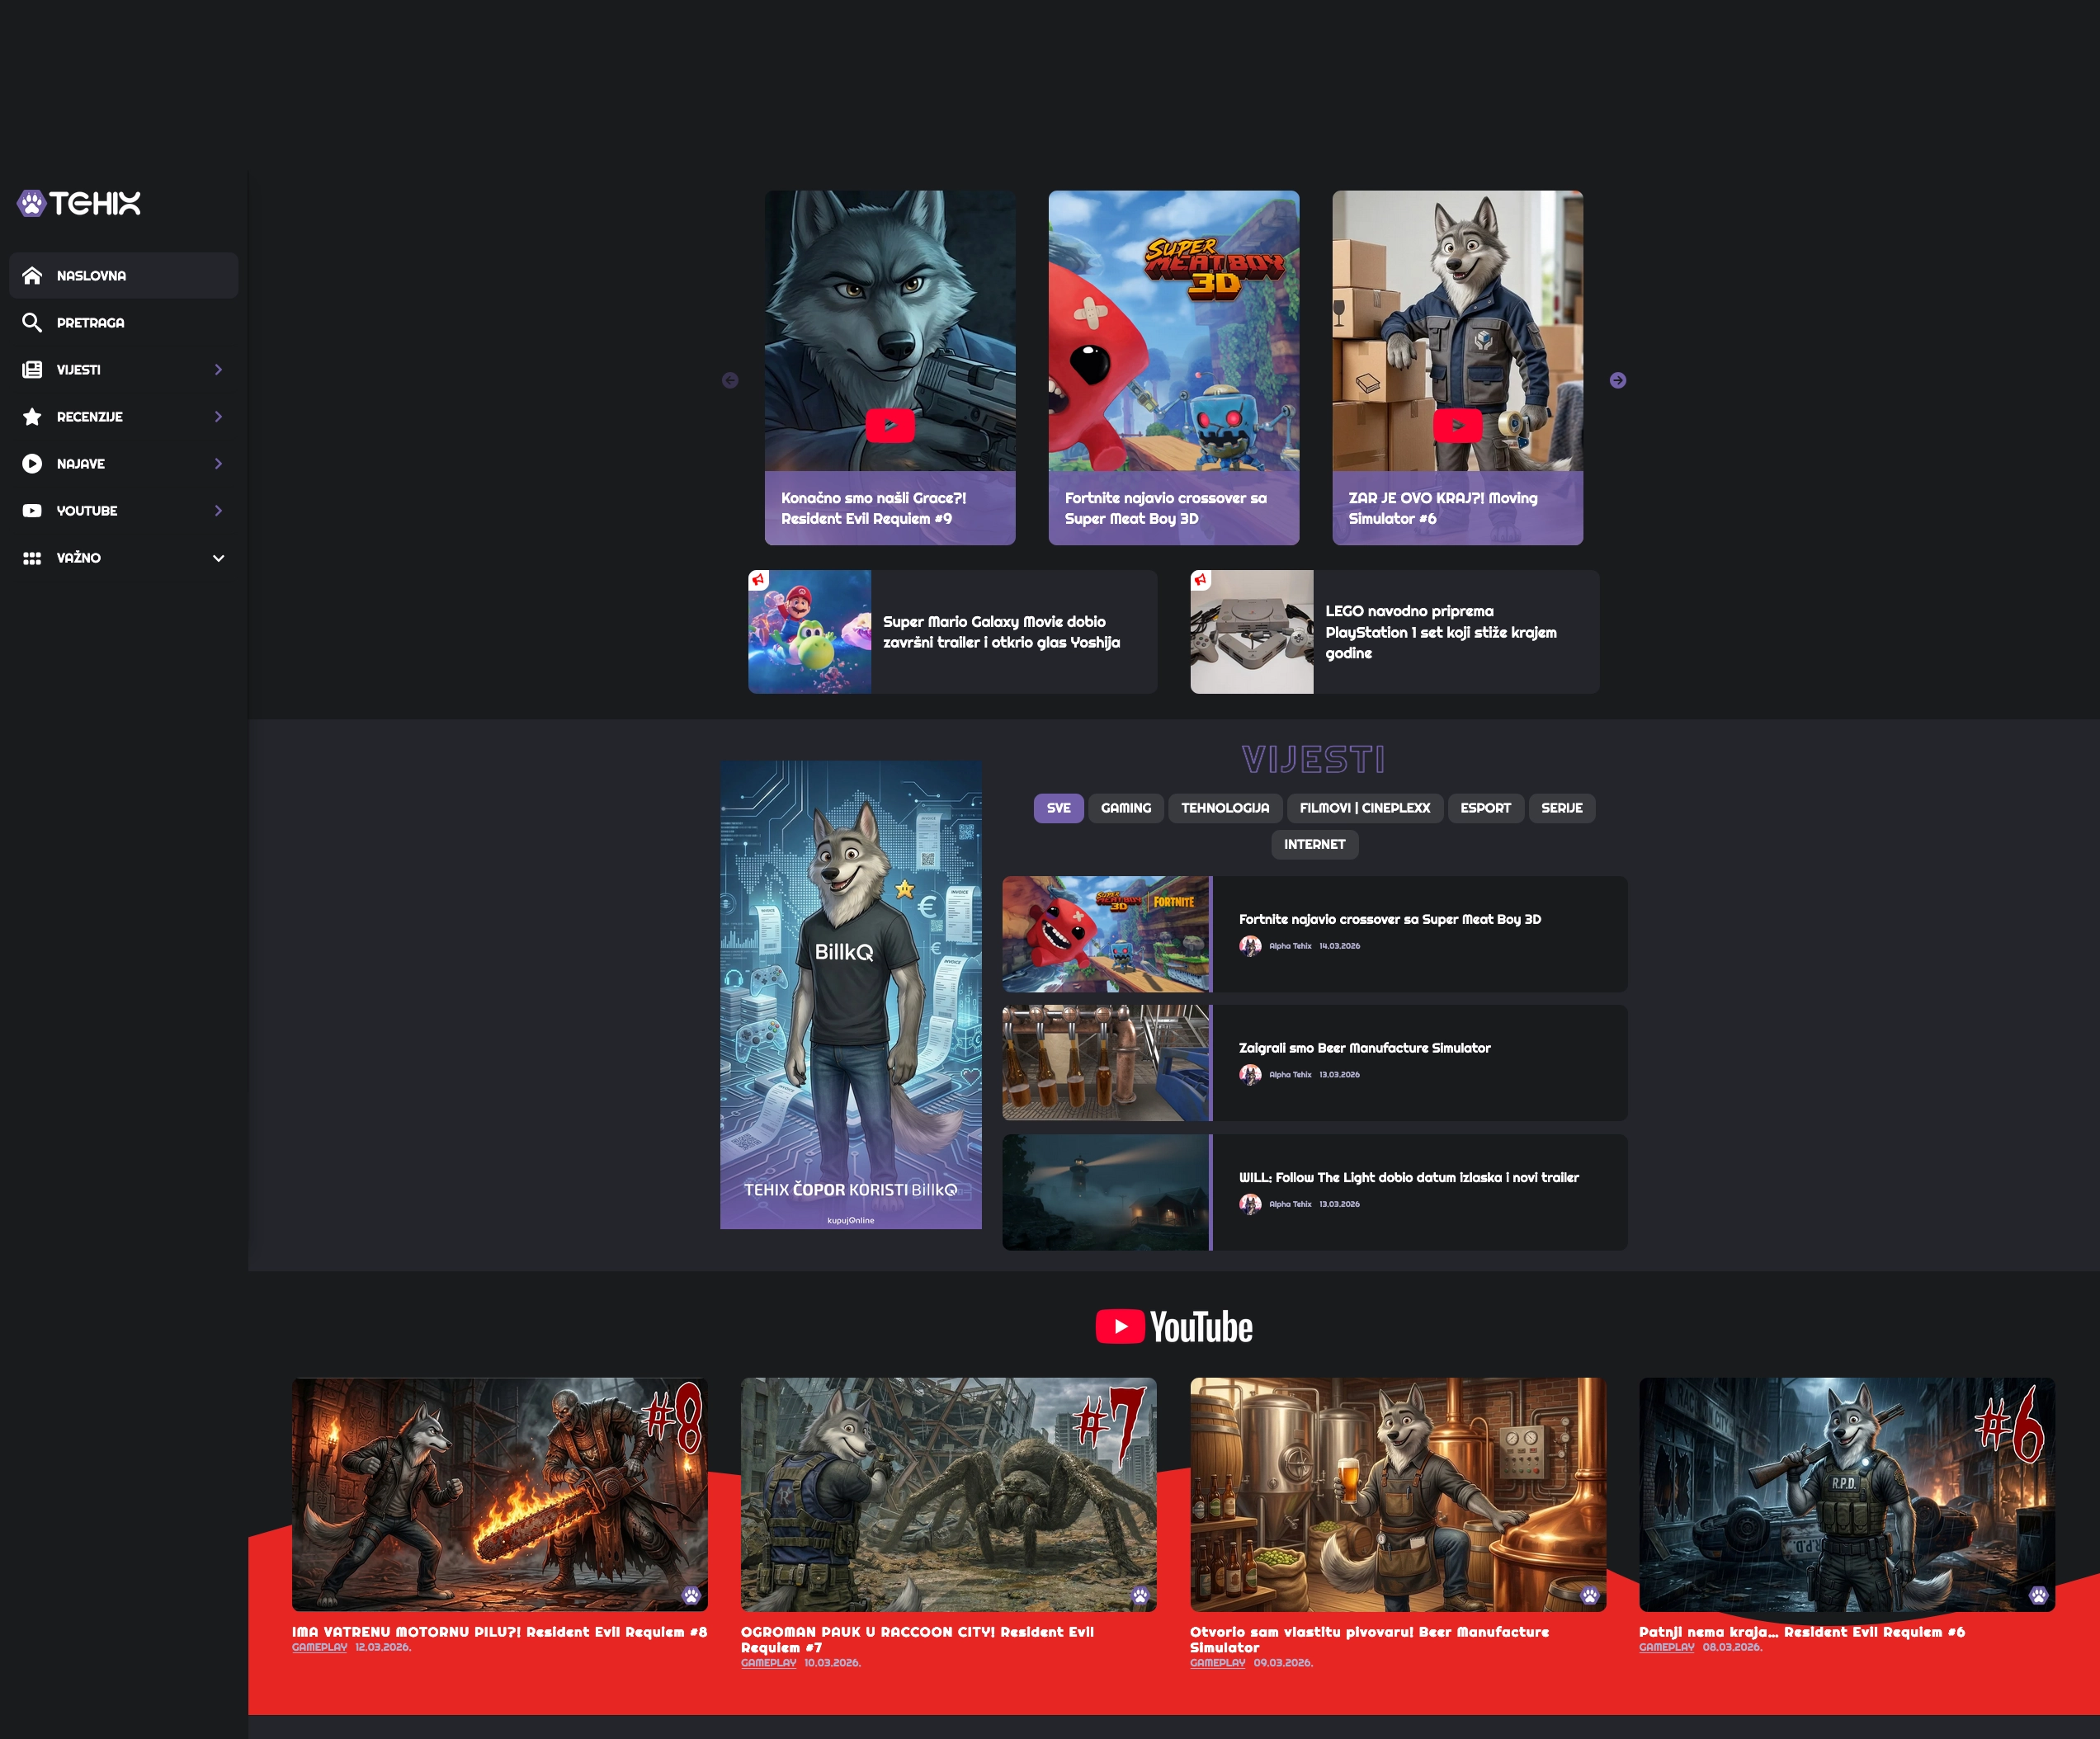The width and height of the screenshot is (2100, 1739).
Task: Switch to the Tehnologija news tab
Action: click(x=1224, y=808)
